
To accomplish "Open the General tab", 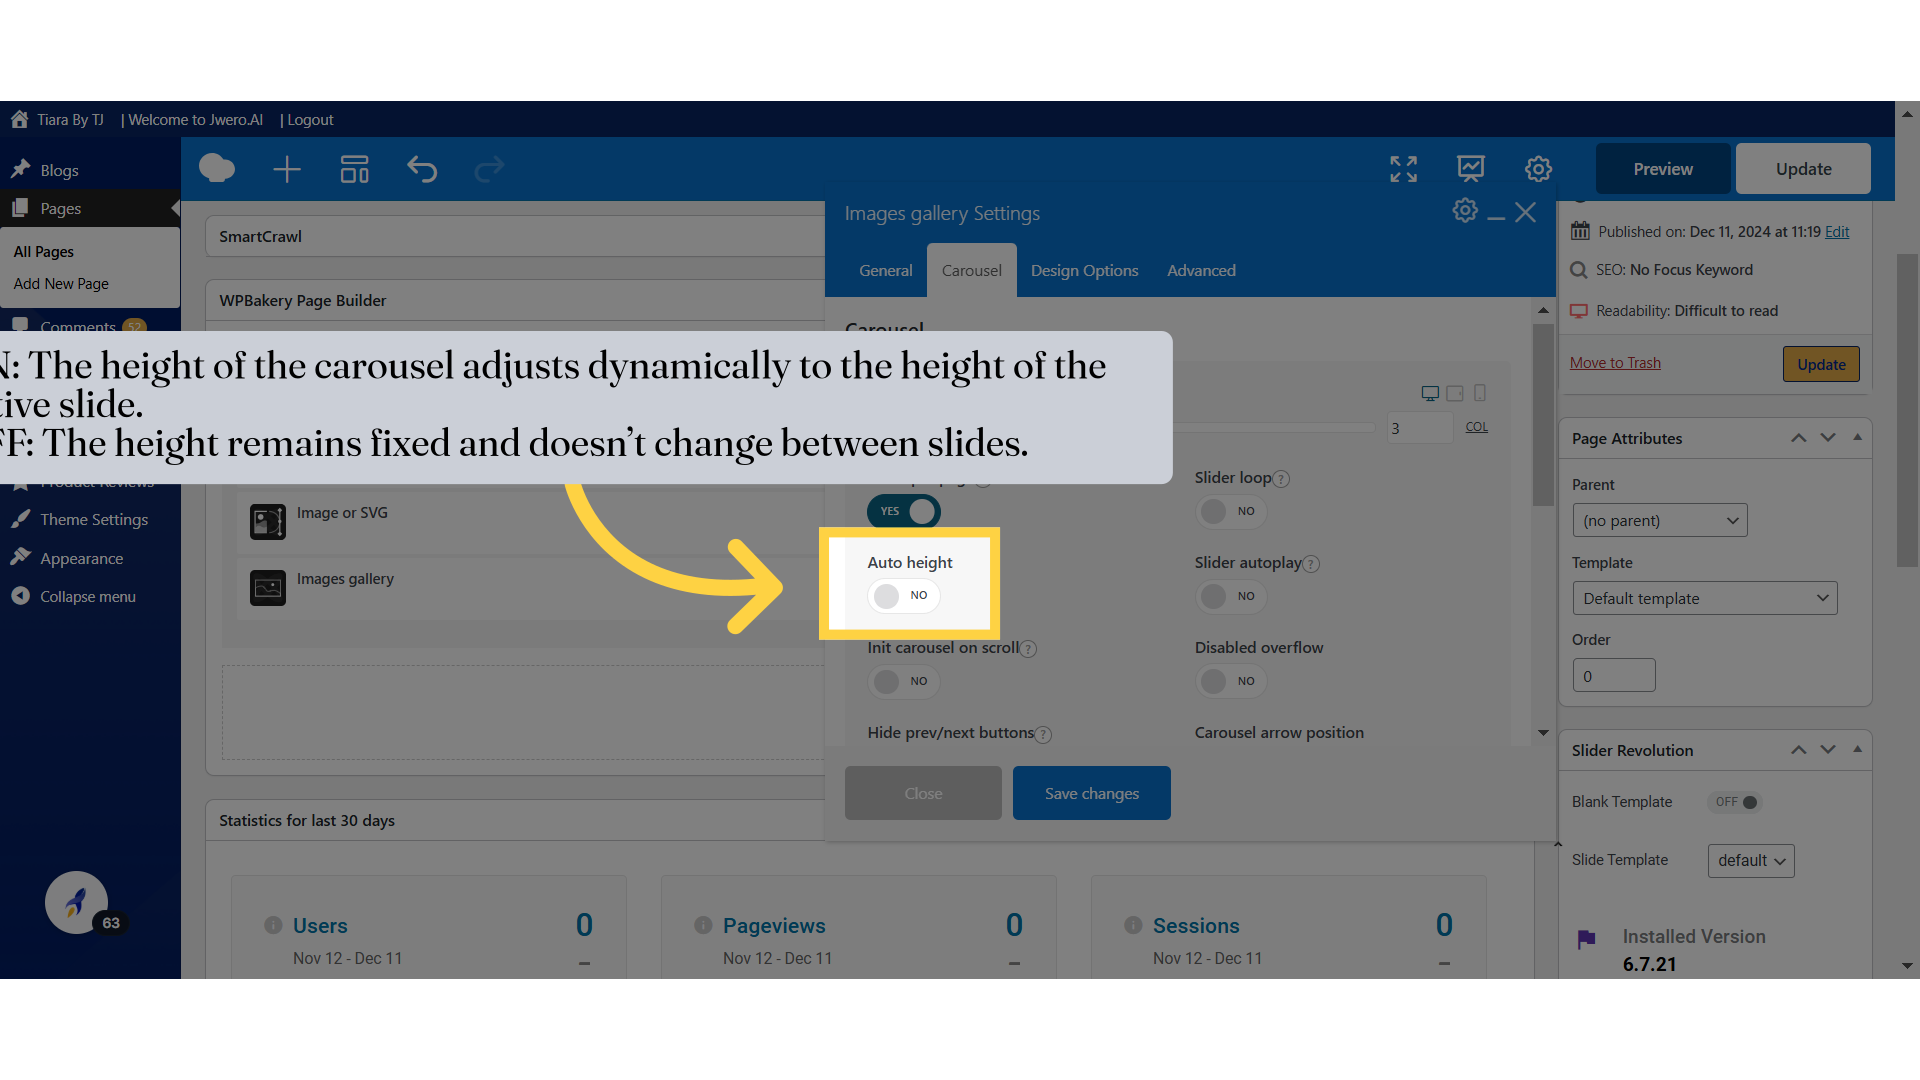I will pos(885,270).
